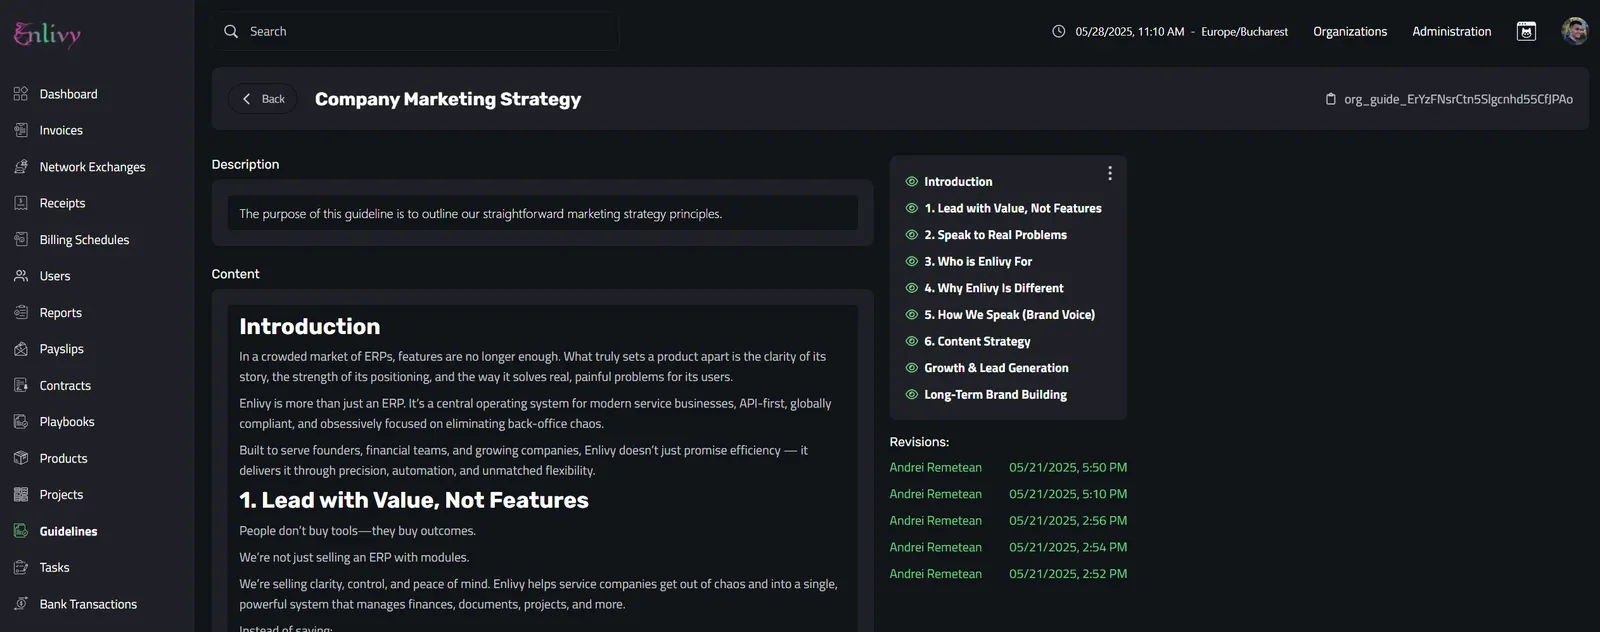
Task: Click the Payslips sidebar icon
Action: [21, 349]
